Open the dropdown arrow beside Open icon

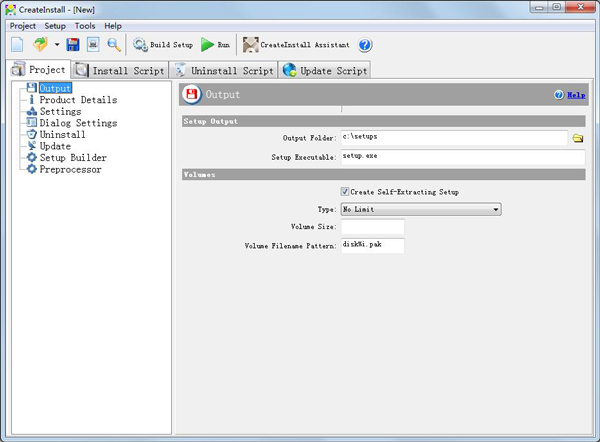[57, 45]
